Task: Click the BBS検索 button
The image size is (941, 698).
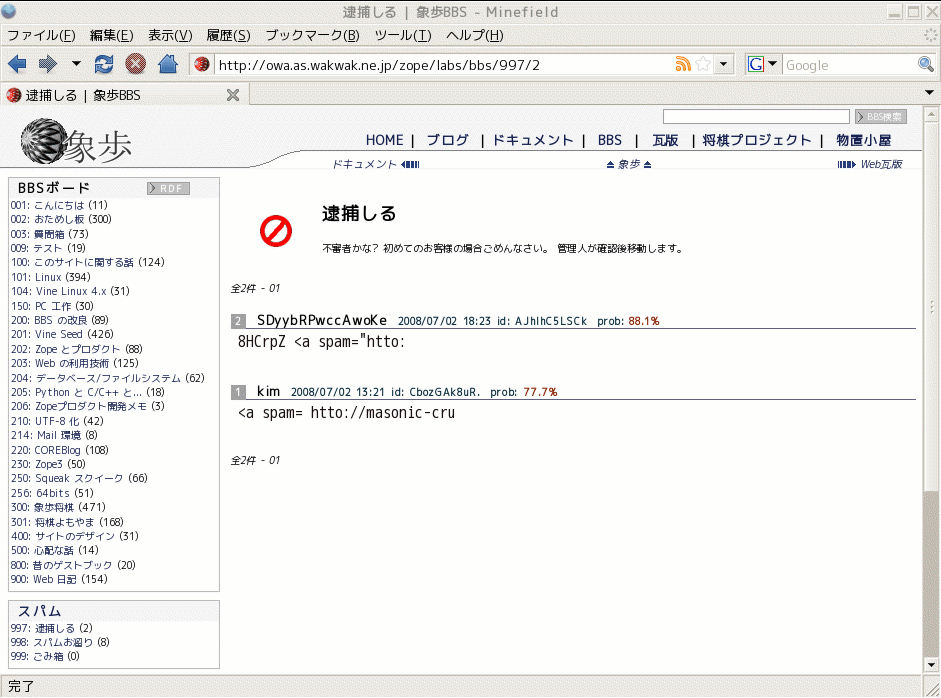Action: (881, 117)
